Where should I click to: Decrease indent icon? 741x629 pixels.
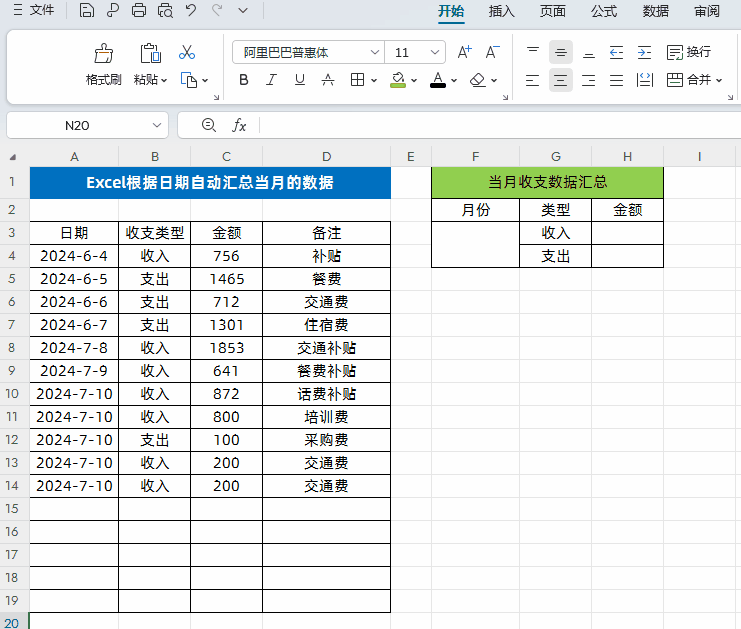[x=616, y=52]
